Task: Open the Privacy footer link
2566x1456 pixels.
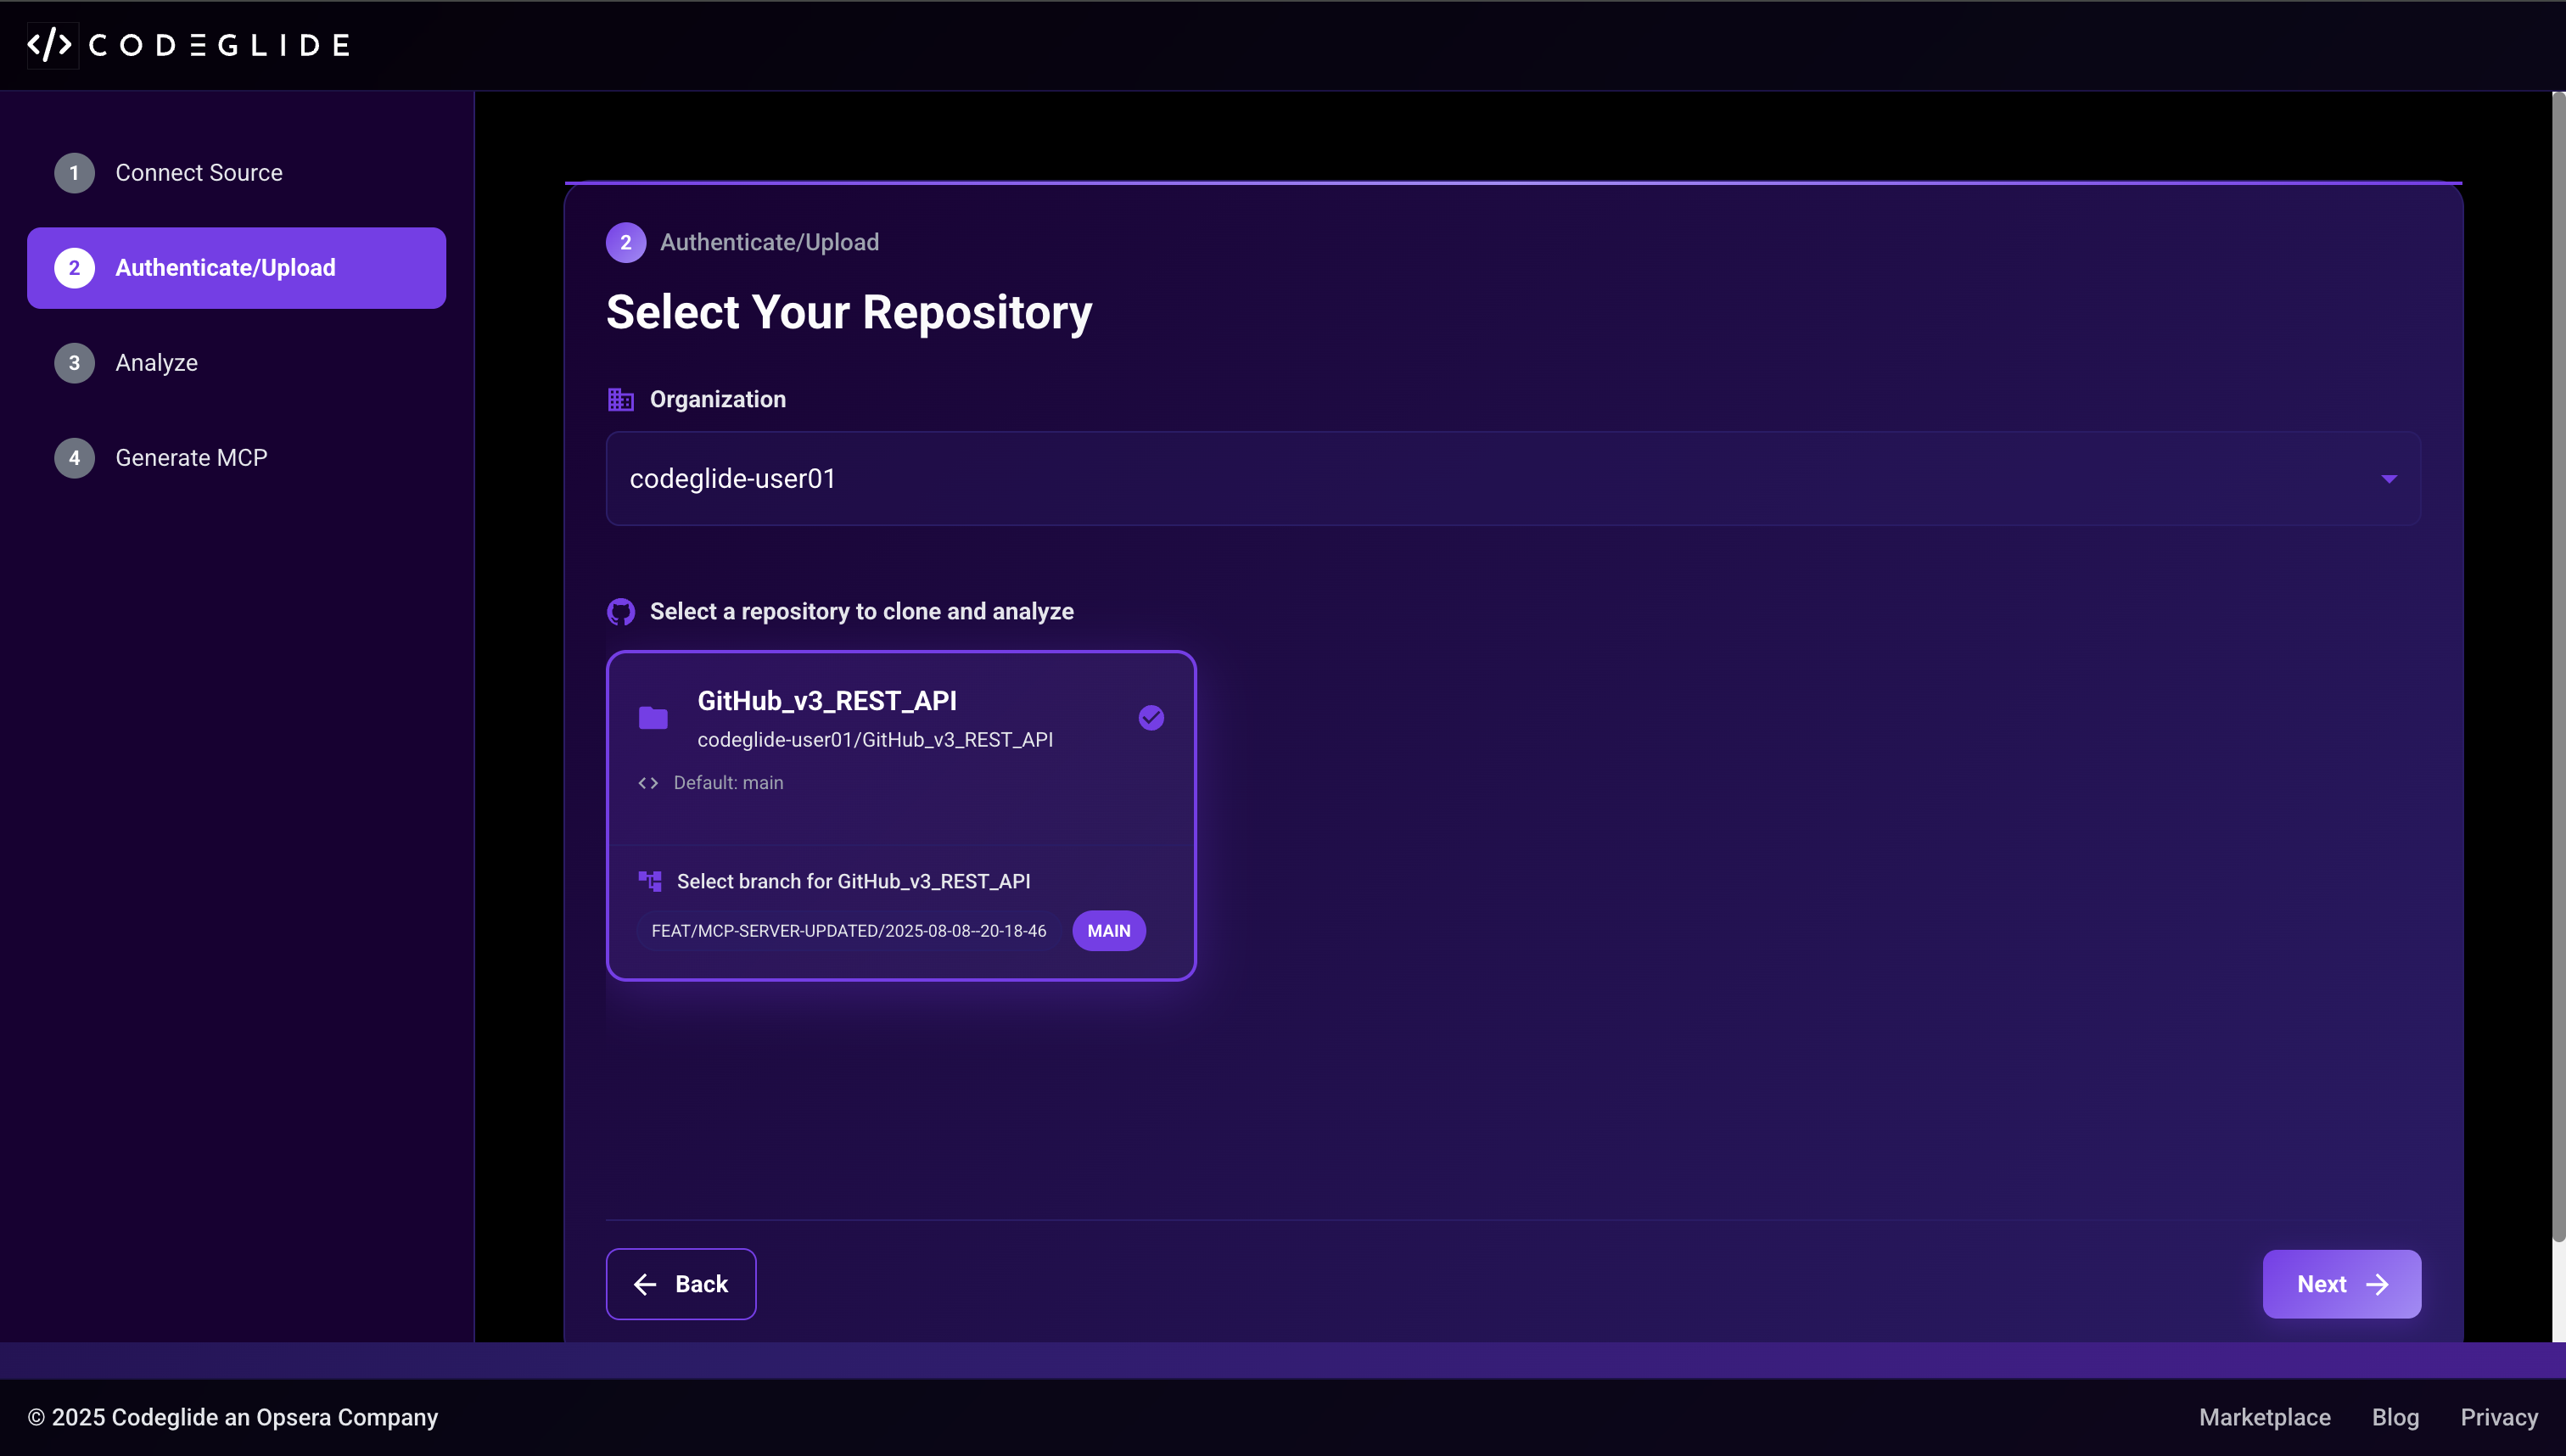Action: (x=2499, y=1418)
